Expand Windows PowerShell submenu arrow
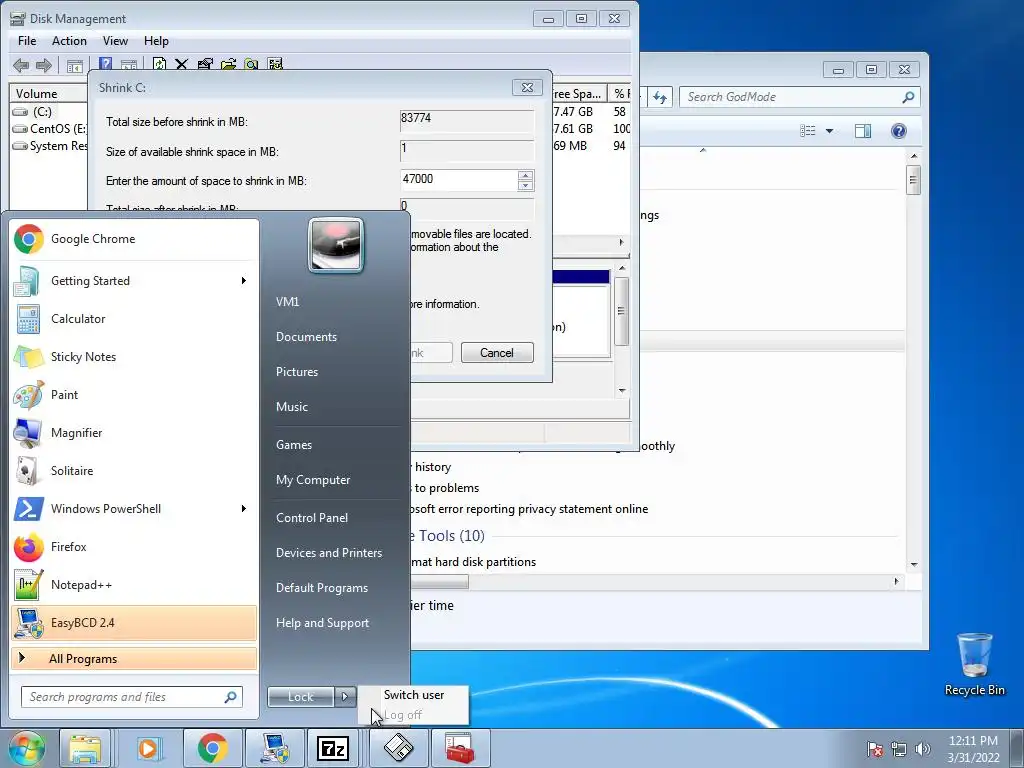1024x768 pixels. pos(244,509)
